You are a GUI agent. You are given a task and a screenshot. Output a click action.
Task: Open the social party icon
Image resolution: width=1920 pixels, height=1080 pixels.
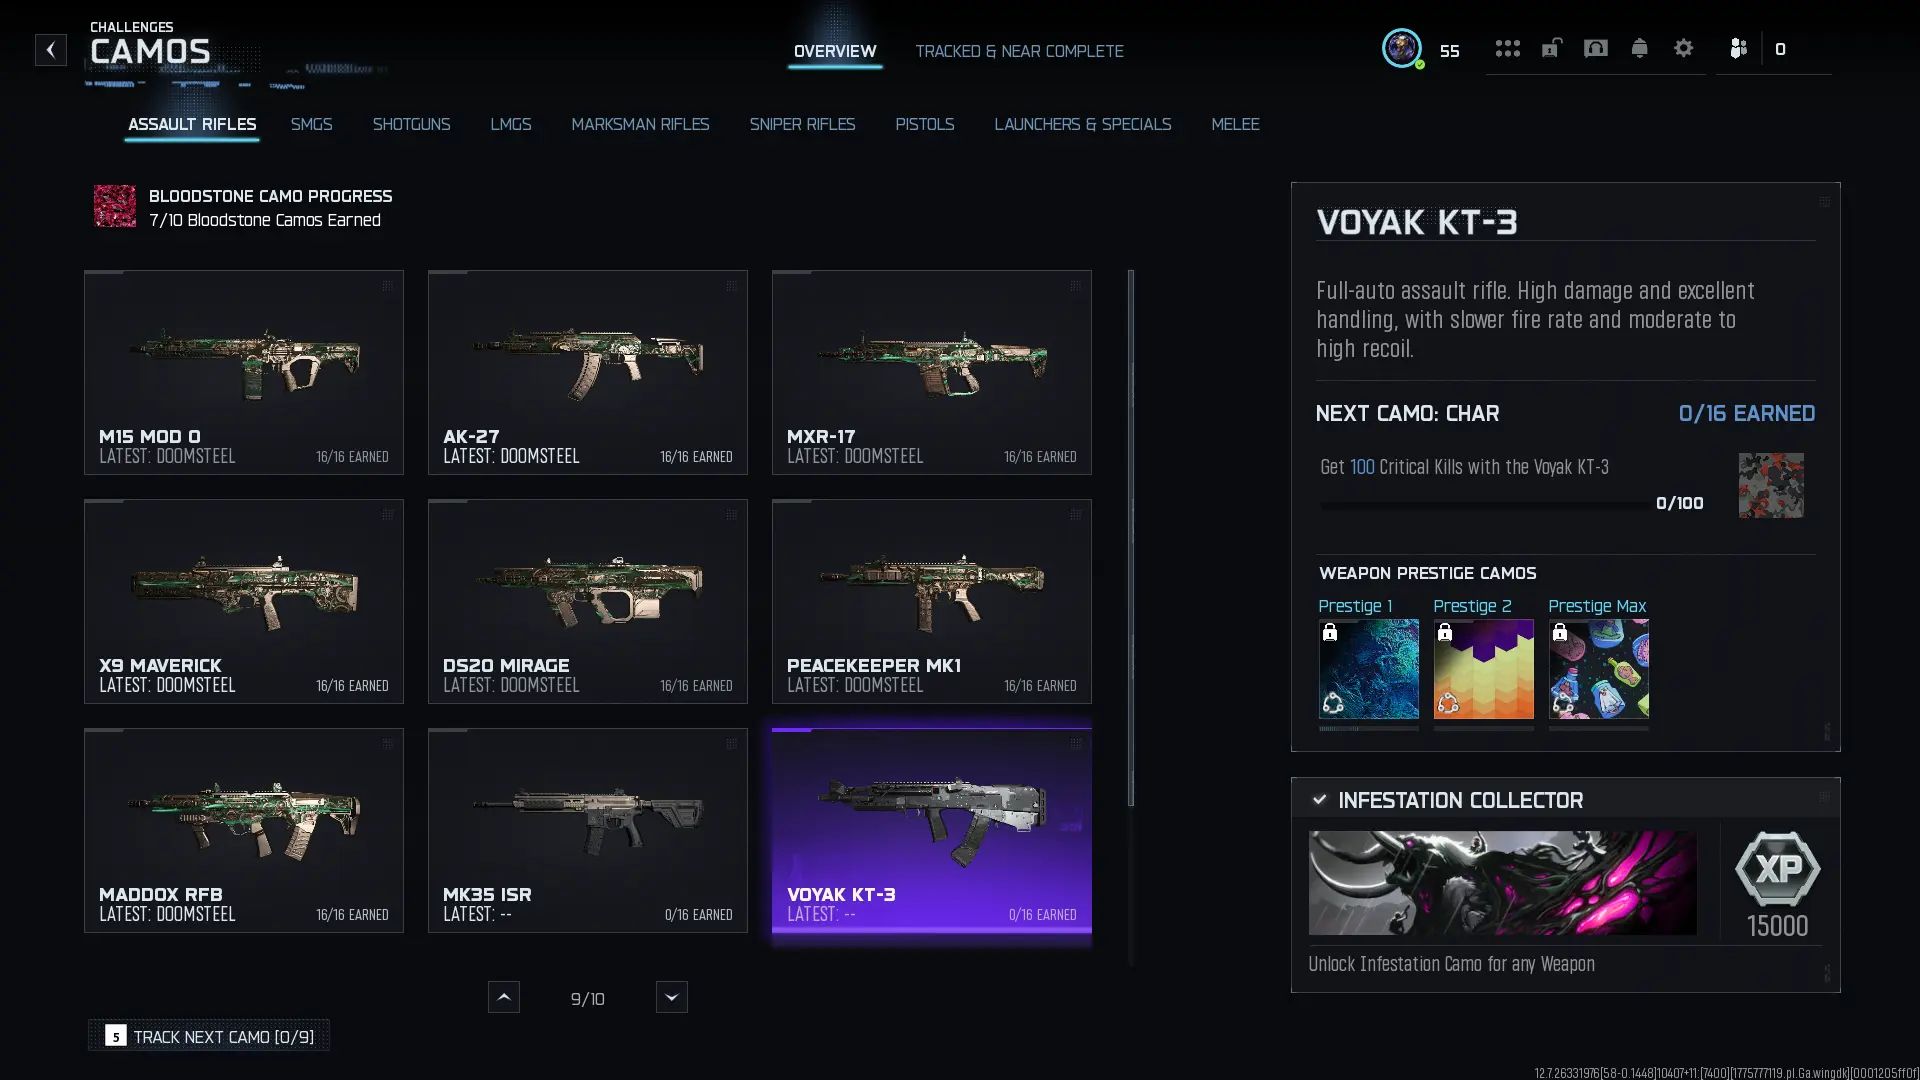1738,48
